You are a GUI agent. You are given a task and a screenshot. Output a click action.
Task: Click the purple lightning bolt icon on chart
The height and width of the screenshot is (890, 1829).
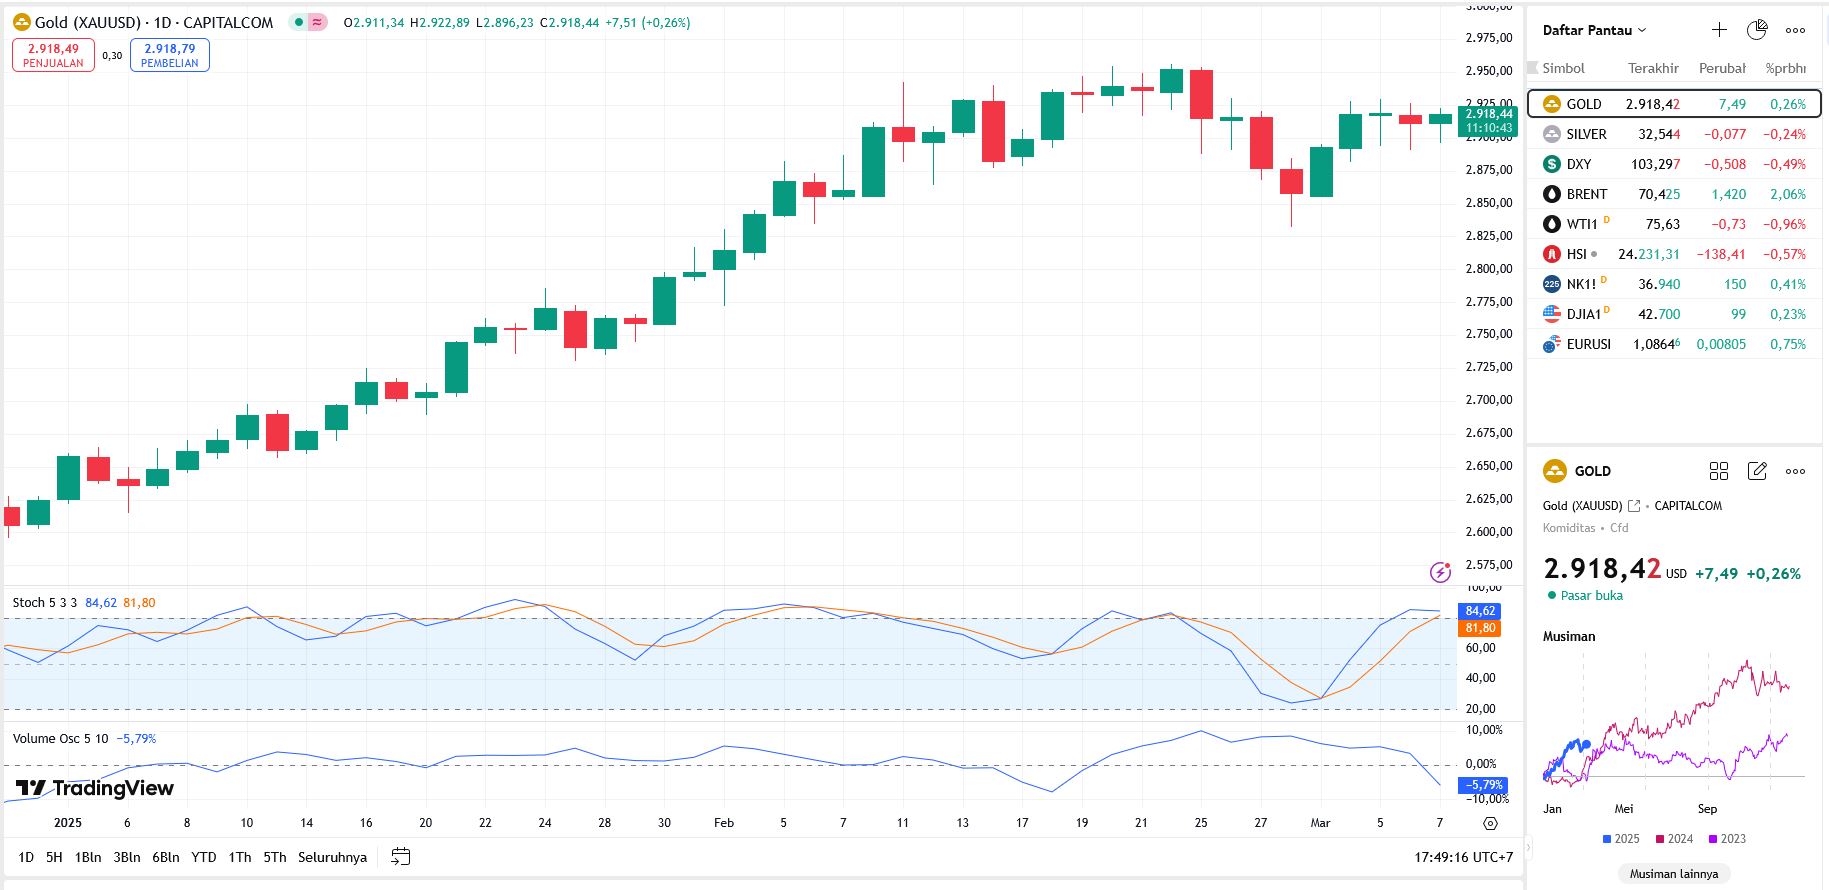(x=1440, y=572)
